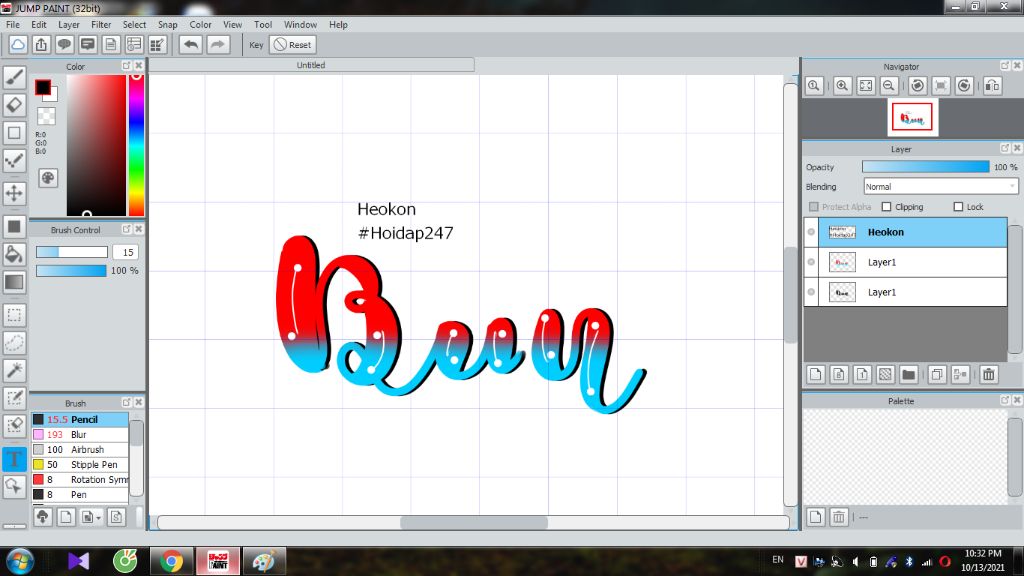The width and height of the screenshot is (1024, 576).
Task: Open Visual Studio from taskbar
Action: [x=78, y=561]
